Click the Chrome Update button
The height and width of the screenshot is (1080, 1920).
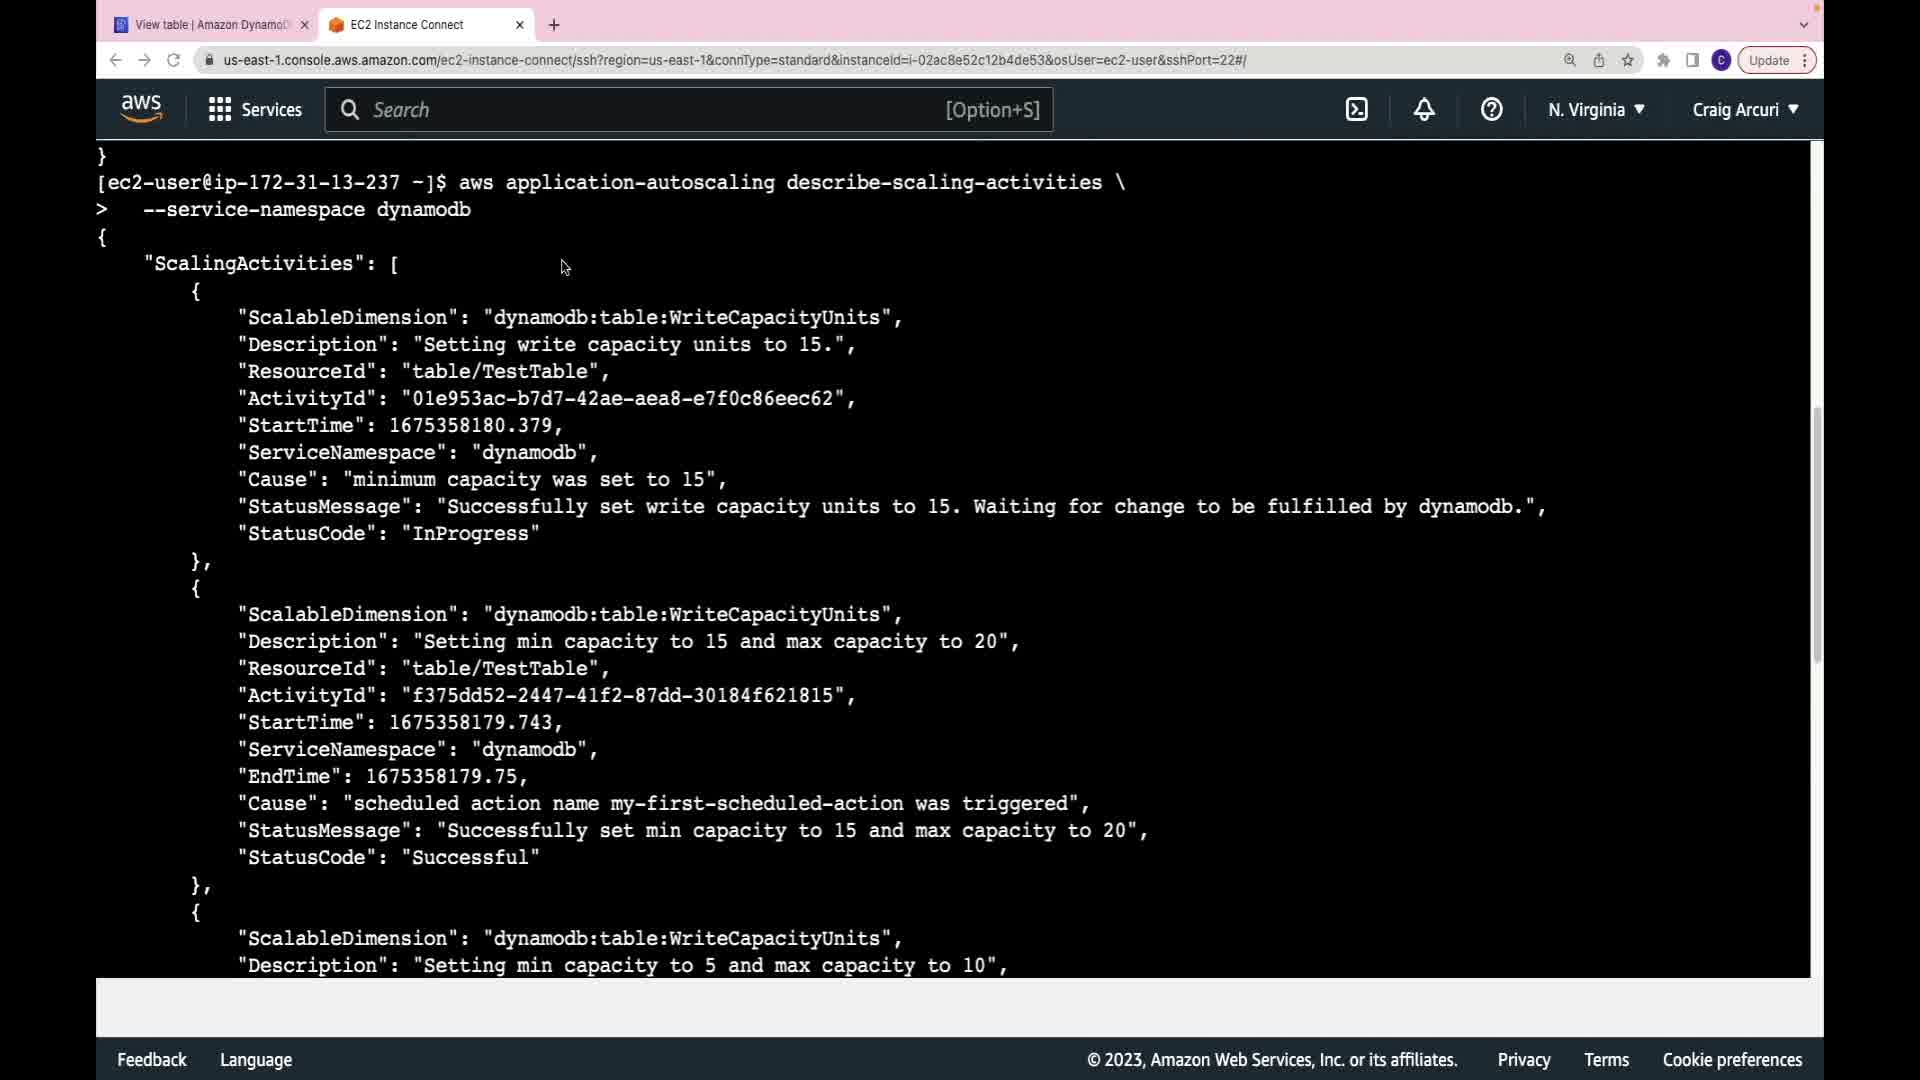tap(1768, 60)
